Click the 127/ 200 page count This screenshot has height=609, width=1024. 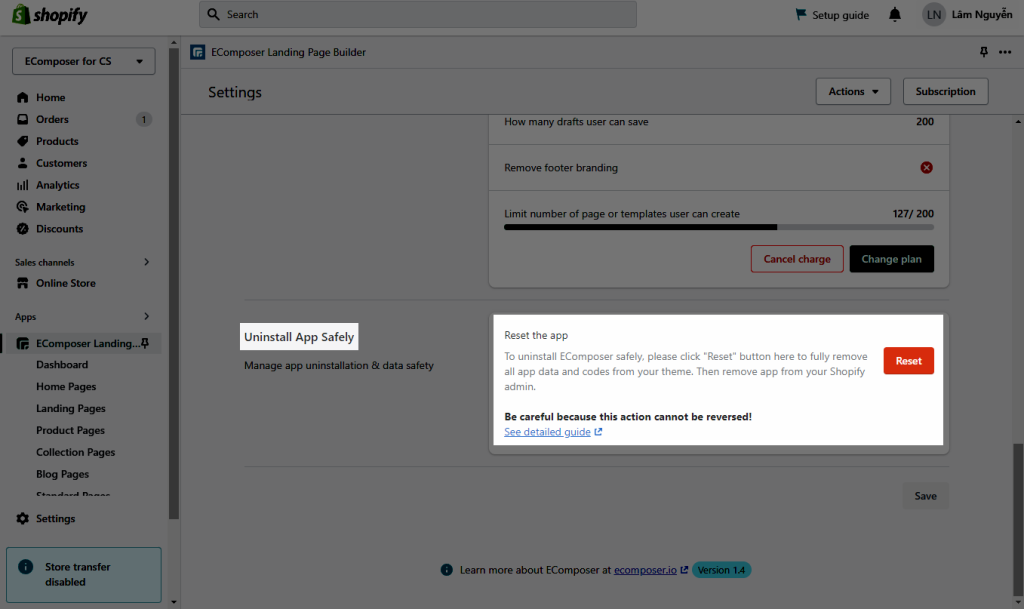[913, 213]
